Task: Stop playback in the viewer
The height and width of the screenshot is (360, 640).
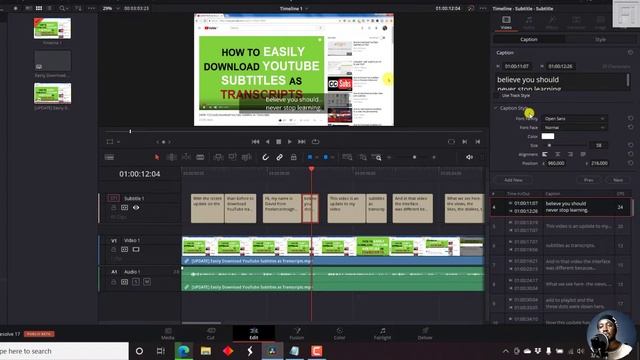Action: 278,142
